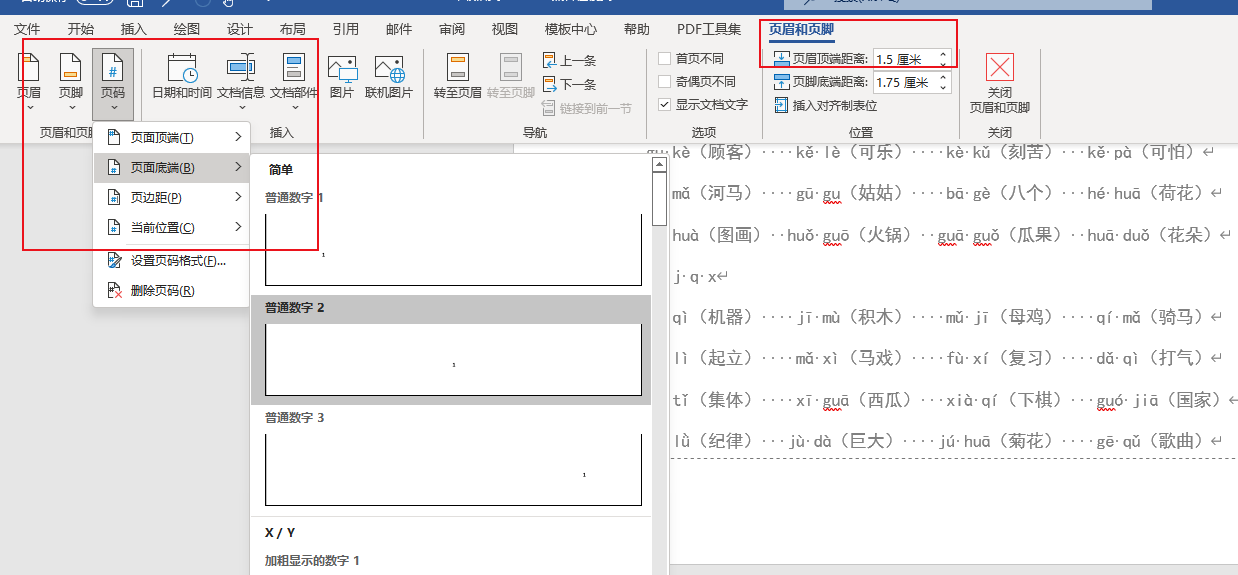Go to 下一条 next section

570,84
